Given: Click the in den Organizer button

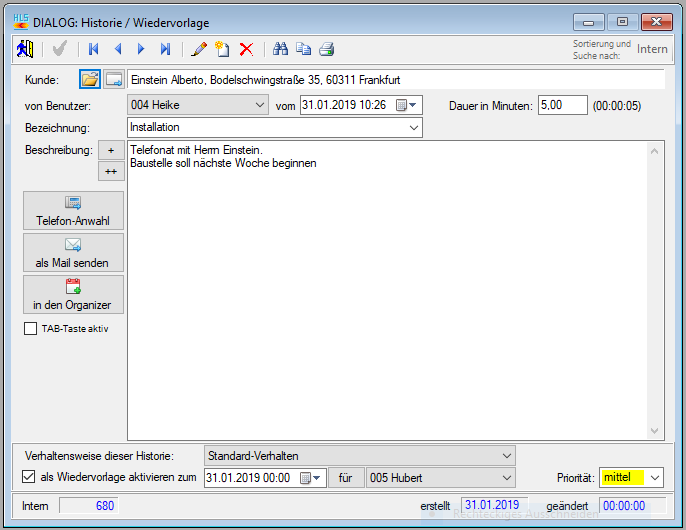Looking at the screenshot, I should [x=73, y=295].
